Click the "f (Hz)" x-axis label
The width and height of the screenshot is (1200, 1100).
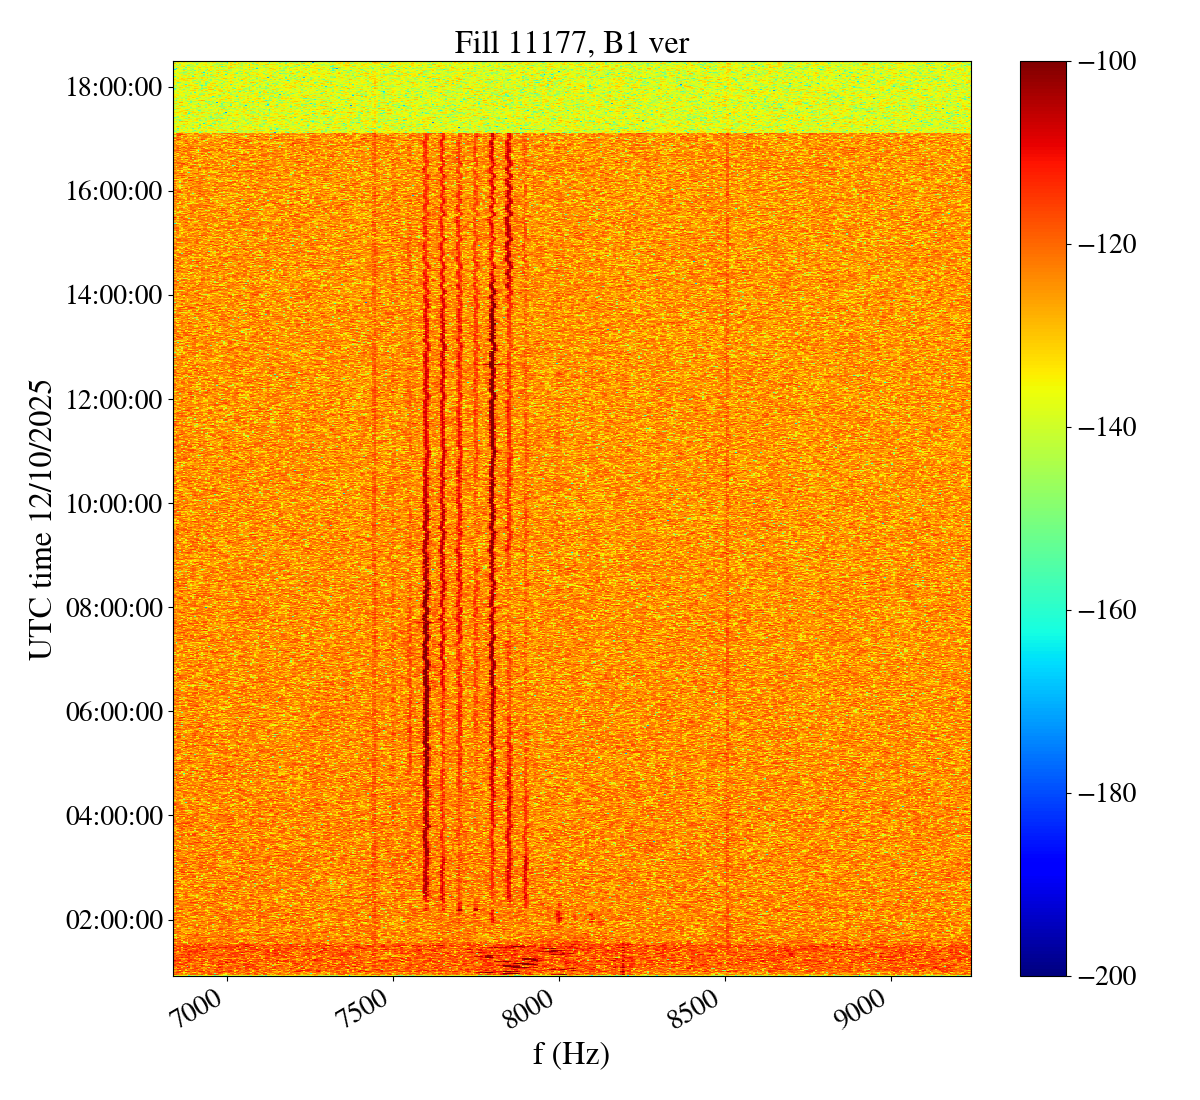pyautogui.click(x=571, y=1054)
